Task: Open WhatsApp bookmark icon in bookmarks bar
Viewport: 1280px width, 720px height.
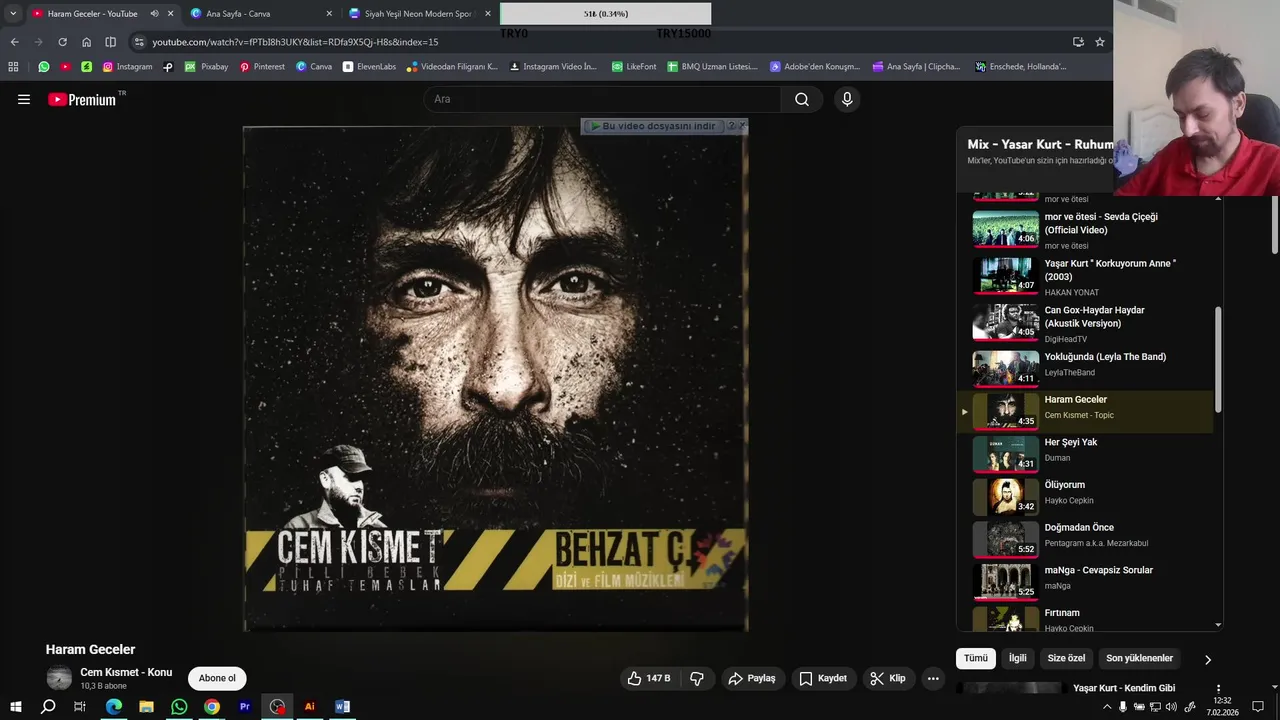Action: [x=44, y=67]
